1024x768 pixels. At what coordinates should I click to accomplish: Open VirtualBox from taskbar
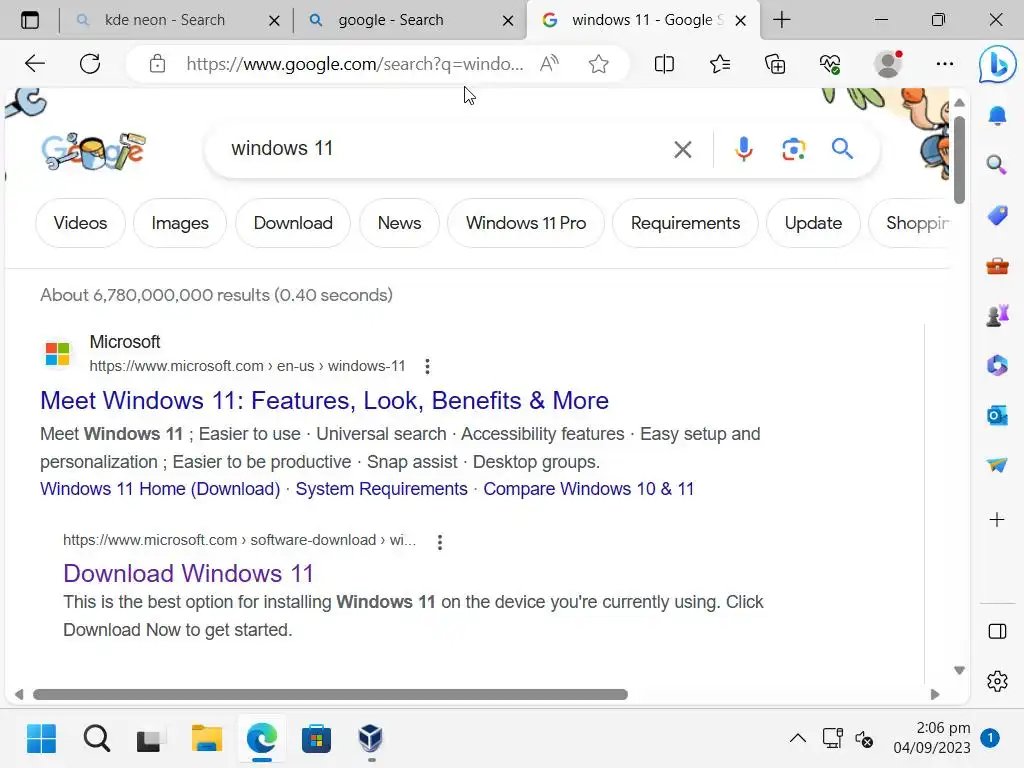pos(371,739)
